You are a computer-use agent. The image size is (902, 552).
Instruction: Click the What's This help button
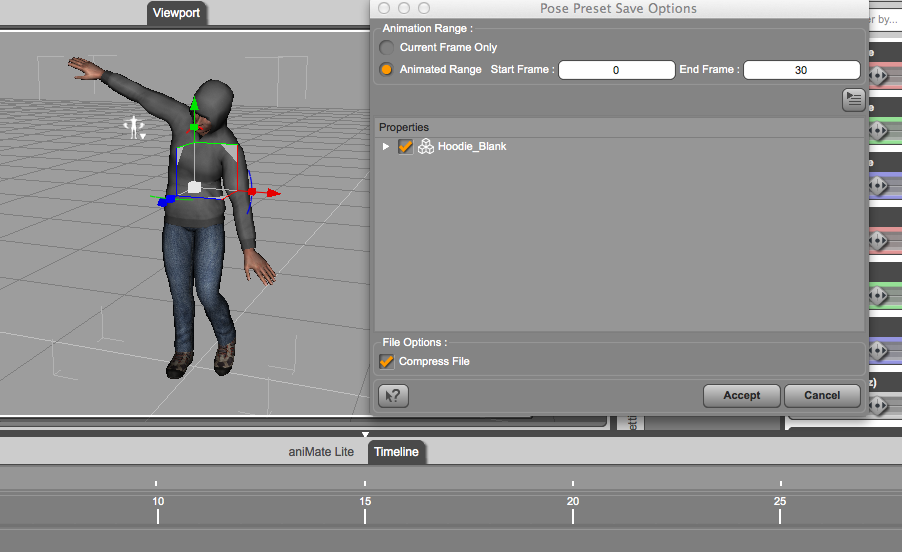(x=393, y=396)
